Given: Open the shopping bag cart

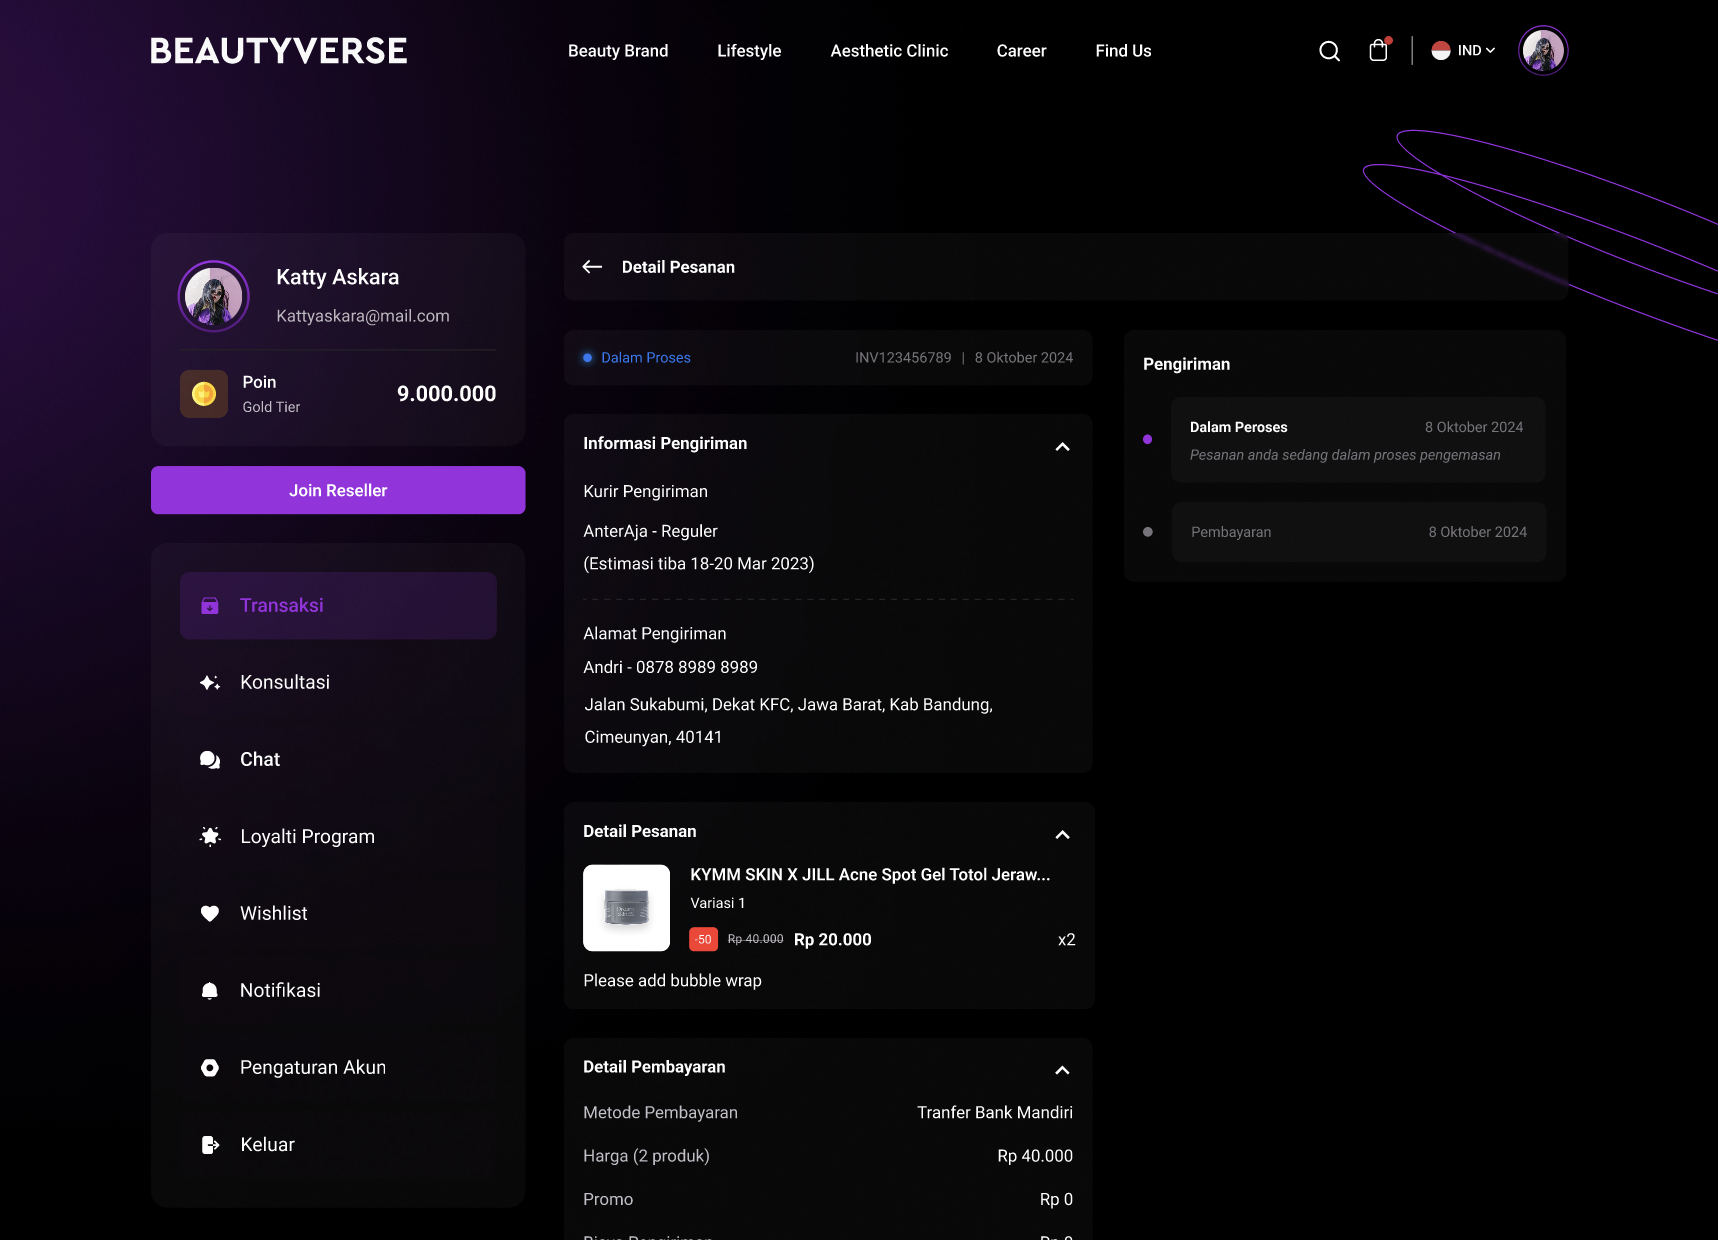Looking at the screenshot, I should coord(1378,51).
